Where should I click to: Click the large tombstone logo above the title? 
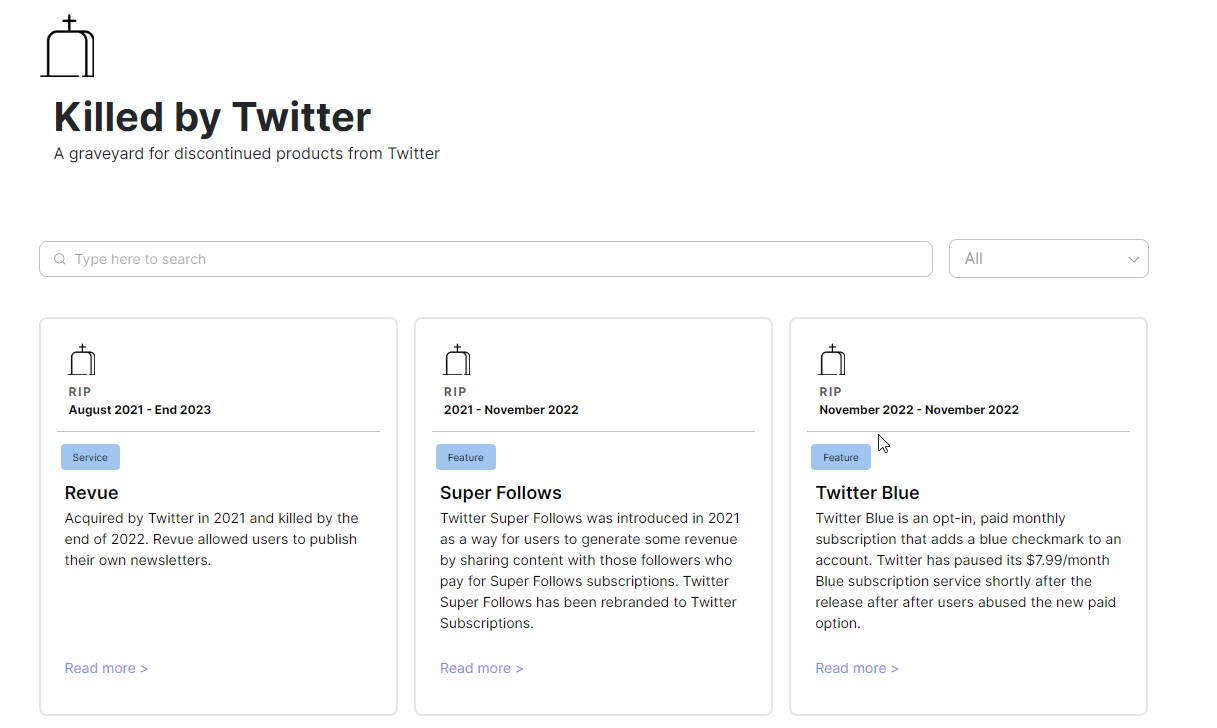coord(68,46)
